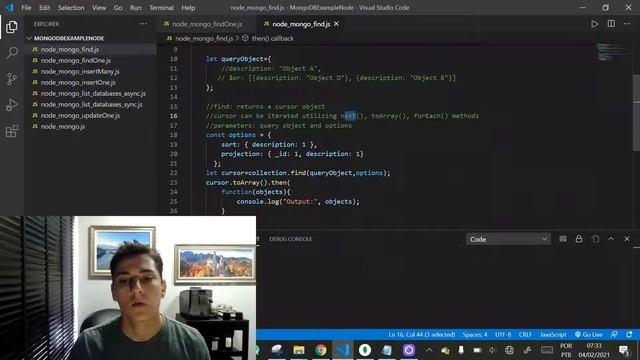This screenshot has width=640, height=360.
Task: Close the node_mongo_find.js tab
Action: (x=336, y=24)
